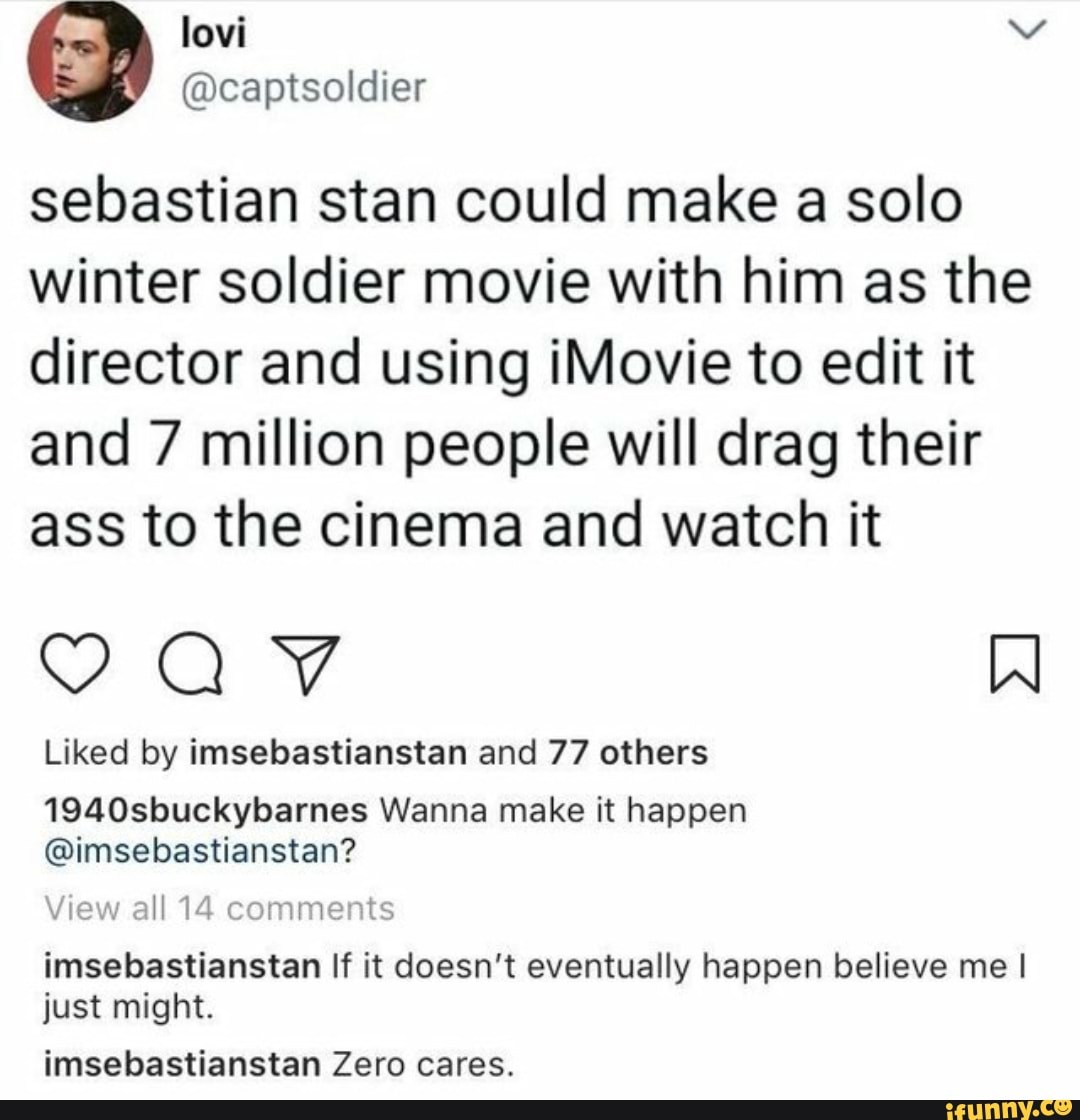1080x1120 pixels.
Task: Click the "Wanna make it happen" caption text
Action: (561, 811)
